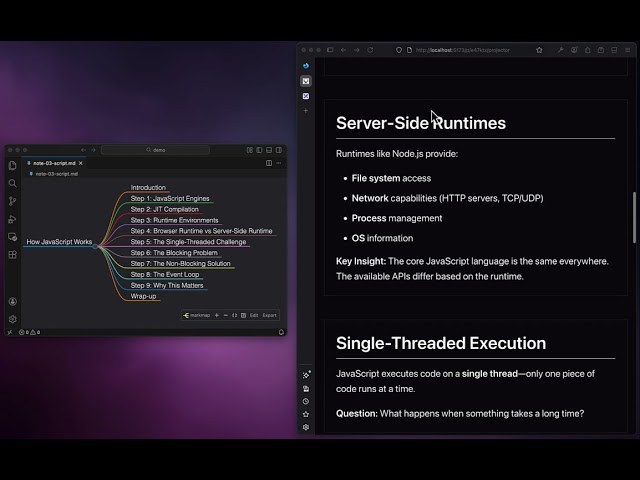The width and height of the screenshot is (640, 480).
Task: Click tracking protection shield in address bar
Action: click(399, 50)
